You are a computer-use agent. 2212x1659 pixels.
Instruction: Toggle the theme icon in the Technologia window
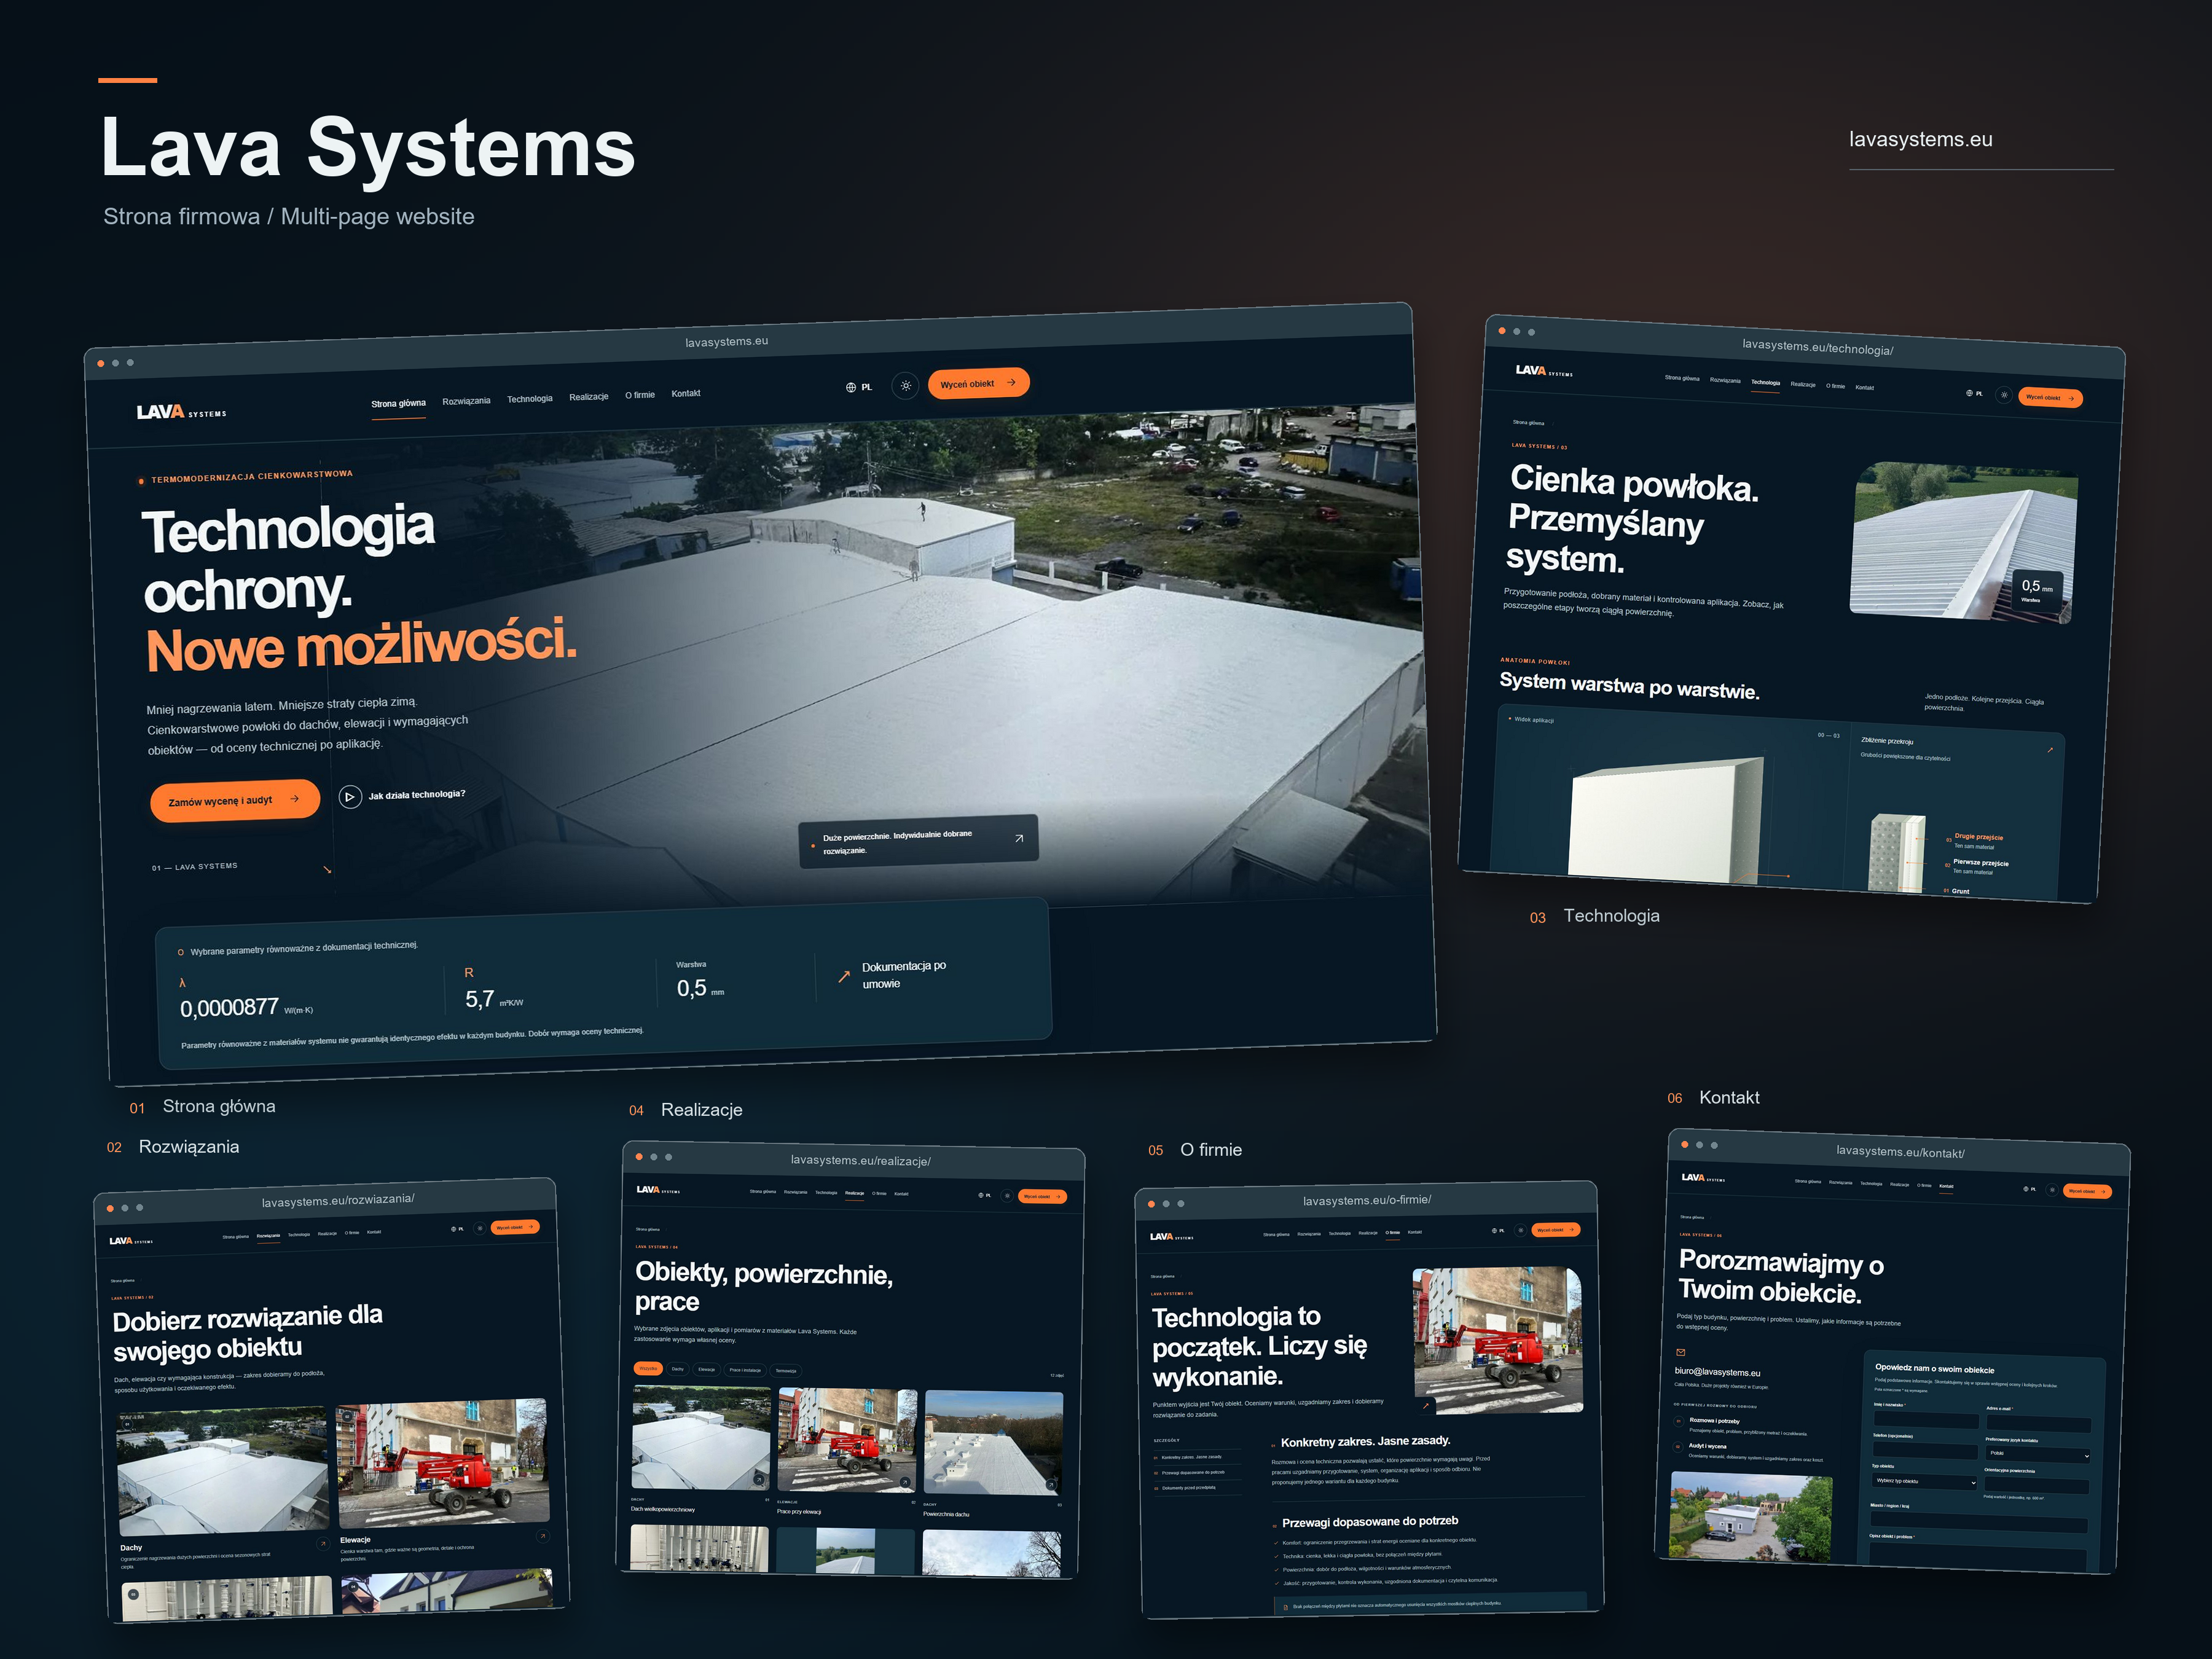click(2003, 395)
